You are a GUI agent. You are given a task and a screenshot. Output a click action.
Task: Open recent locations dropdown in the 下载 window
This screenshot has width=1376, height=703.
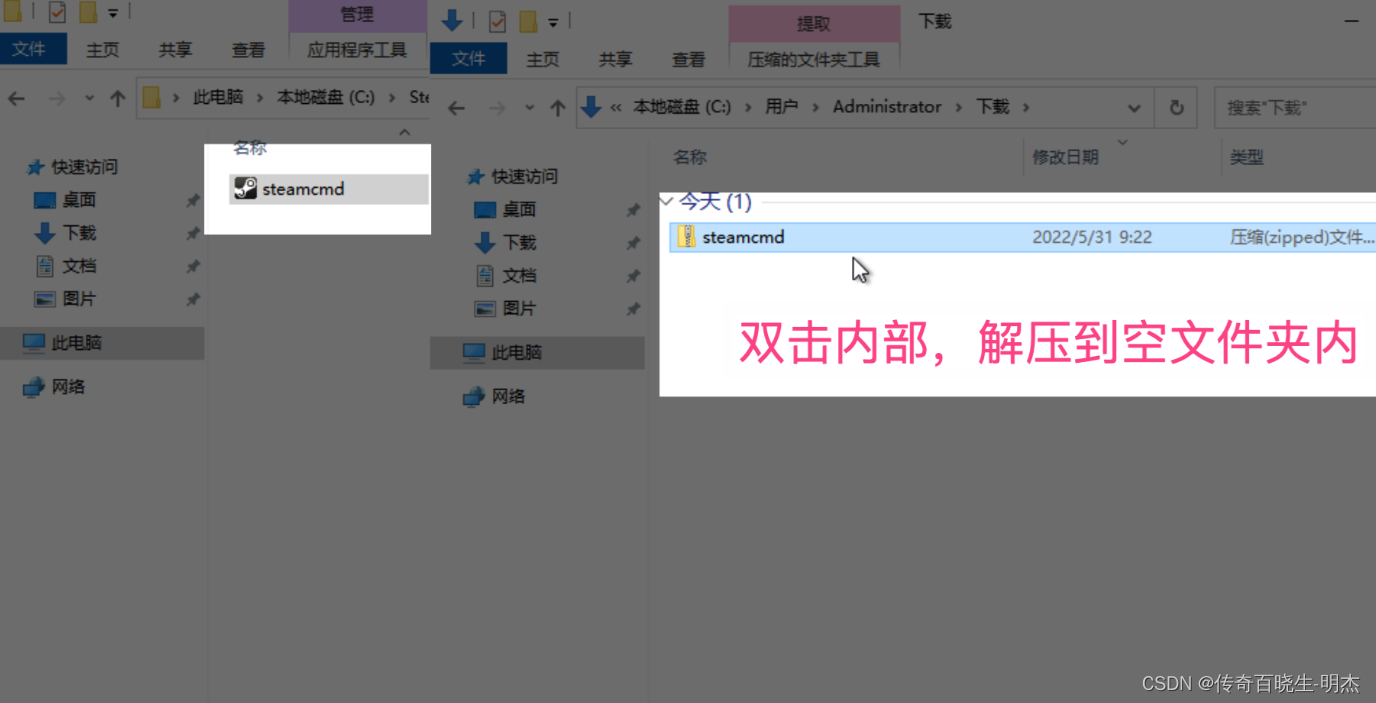click(529, 108)
